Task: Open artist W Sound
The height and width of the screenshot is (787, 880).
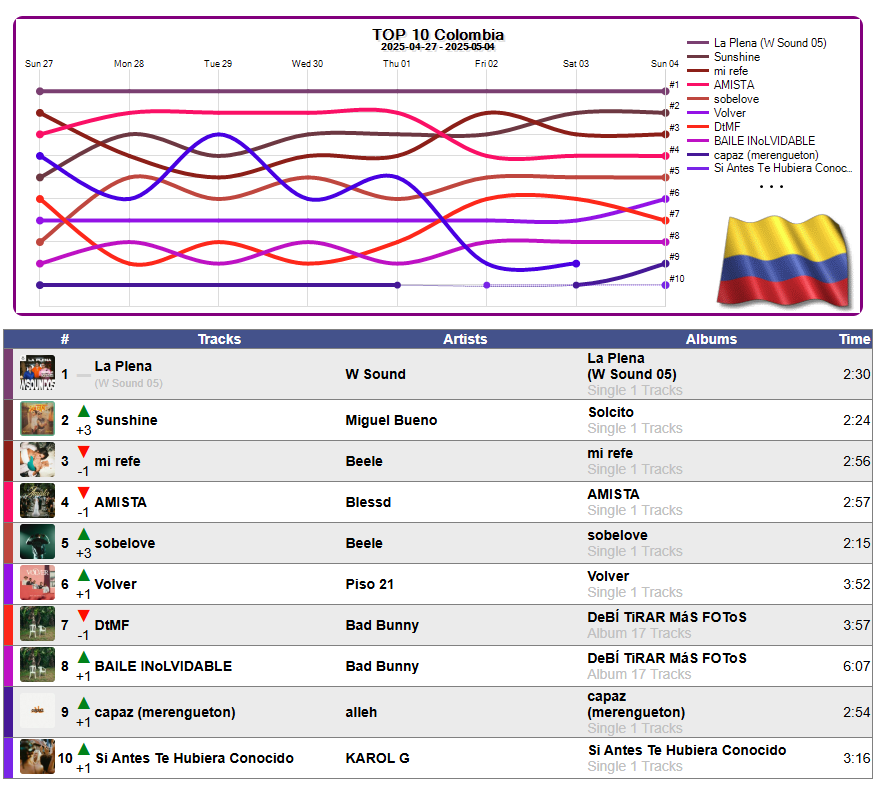Action: (375, 374)
